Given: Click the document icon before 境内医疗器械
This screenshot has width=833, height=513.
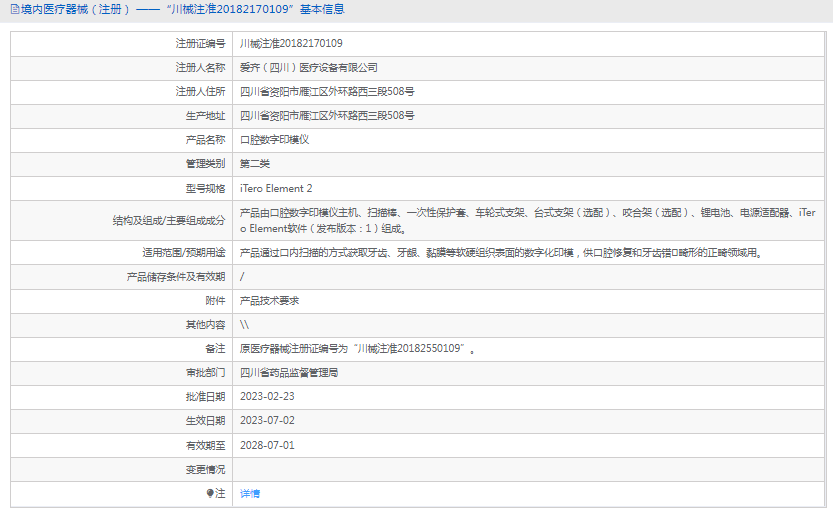Looking at the screenshot, I should tap(15, 9).
